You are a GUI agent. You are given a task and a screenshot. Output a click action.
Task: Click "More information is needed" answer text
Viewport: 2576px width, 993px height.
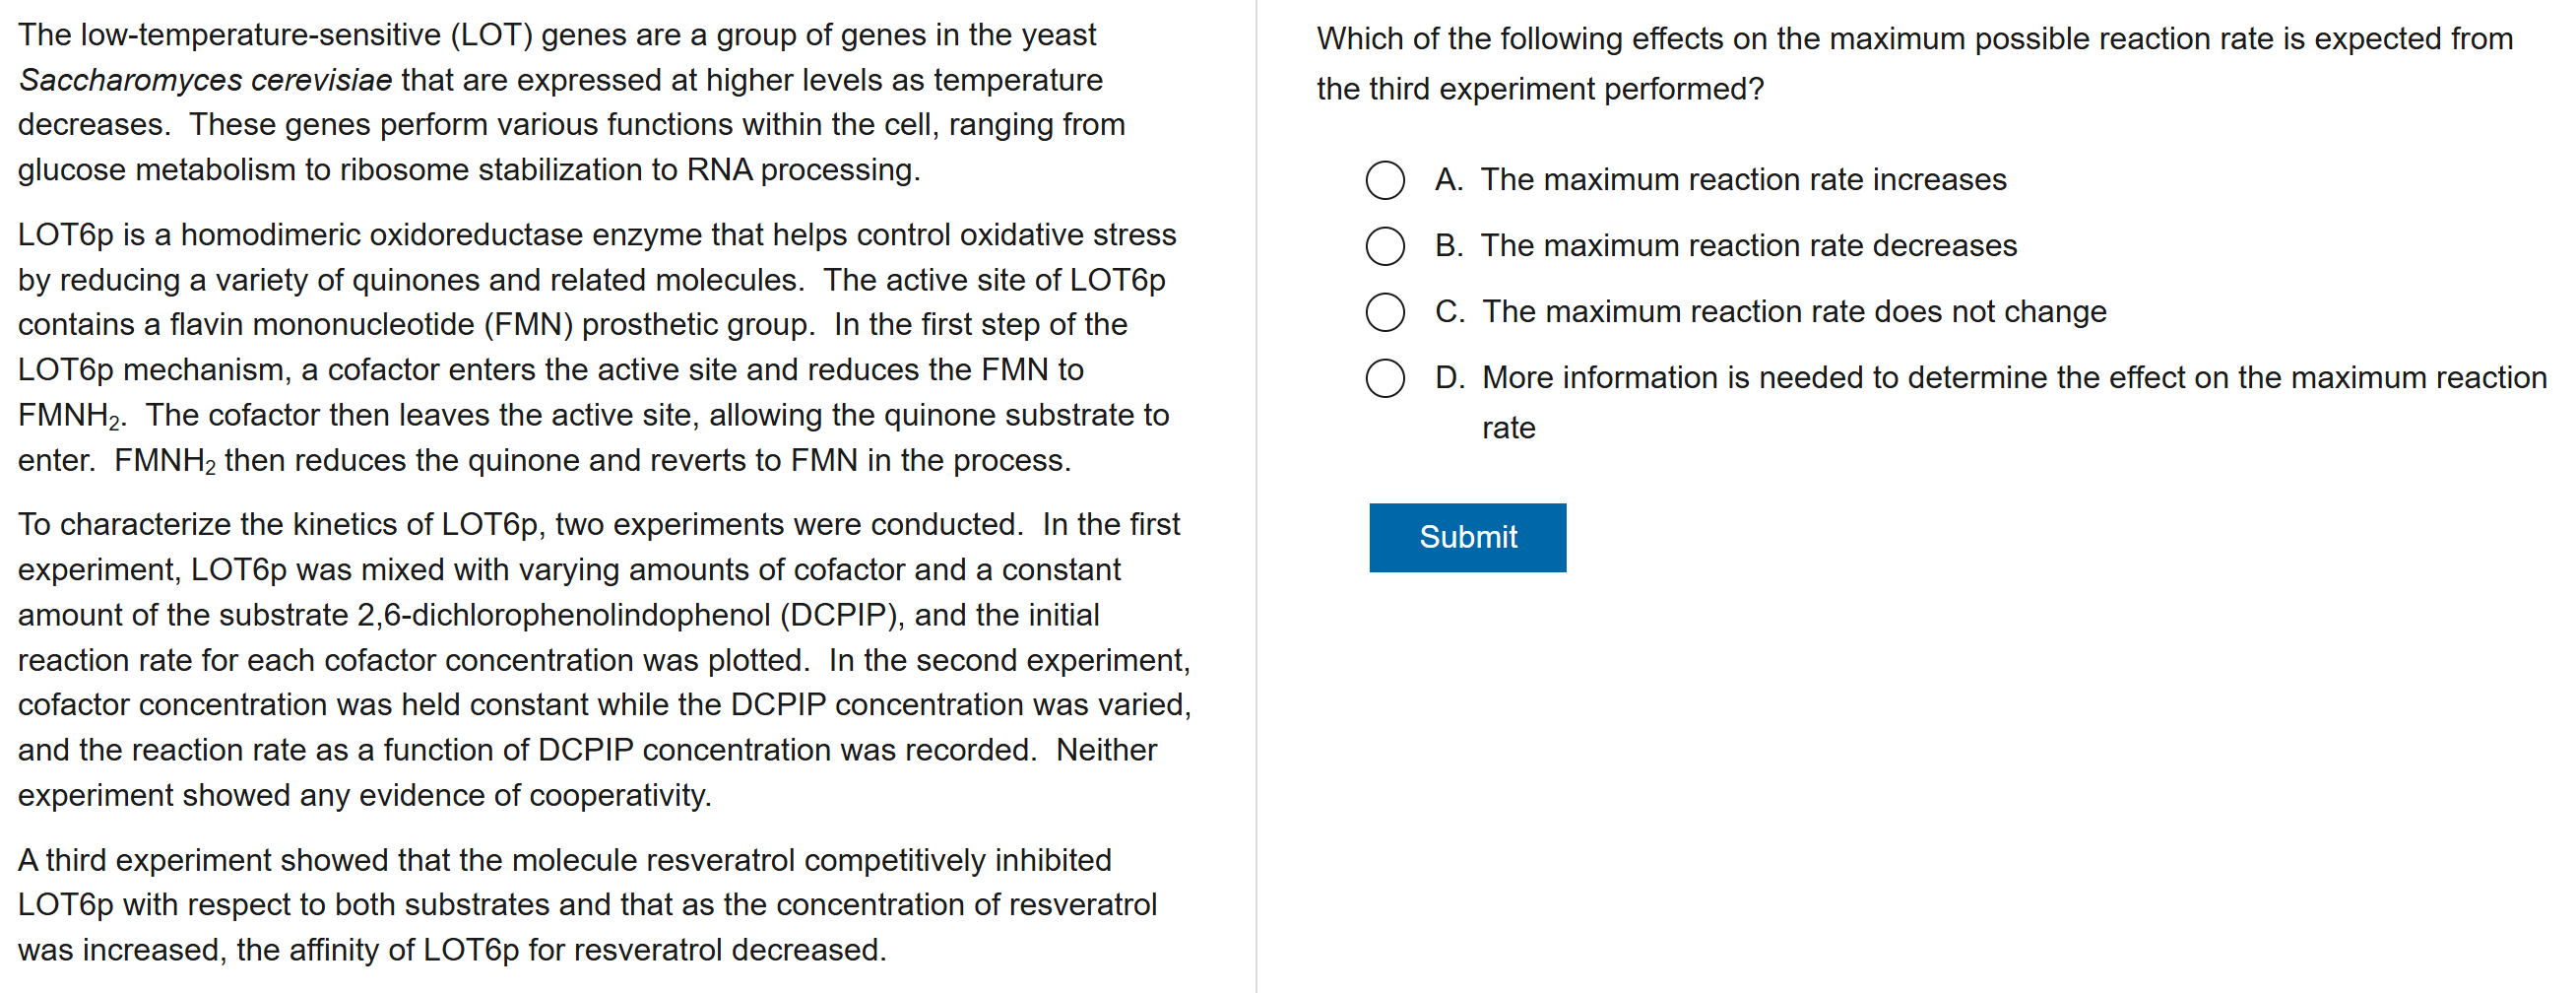click(2013, 378)
